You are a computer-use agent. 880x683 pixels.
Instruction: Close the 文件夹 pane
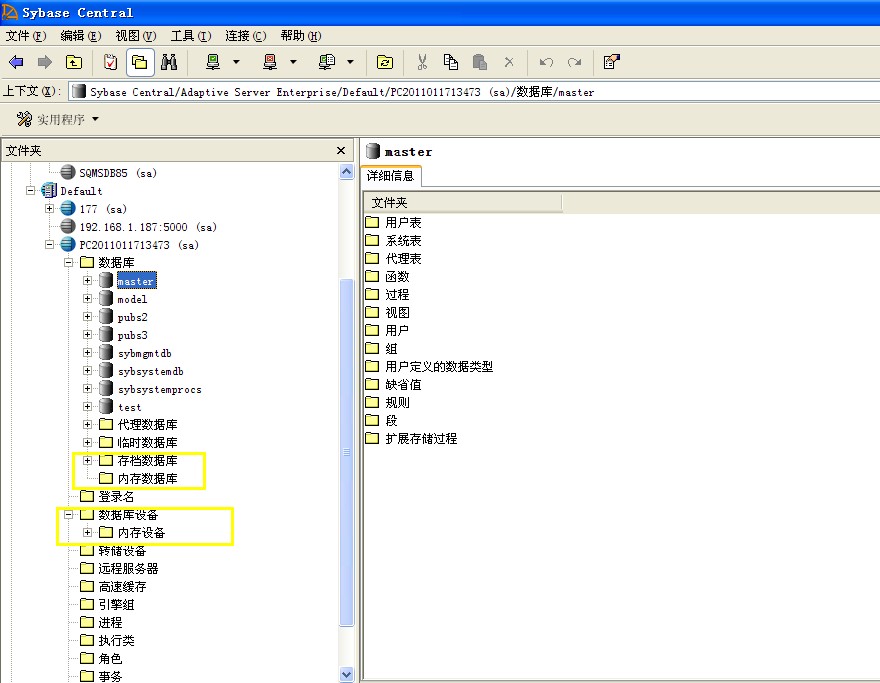point(340,150)
